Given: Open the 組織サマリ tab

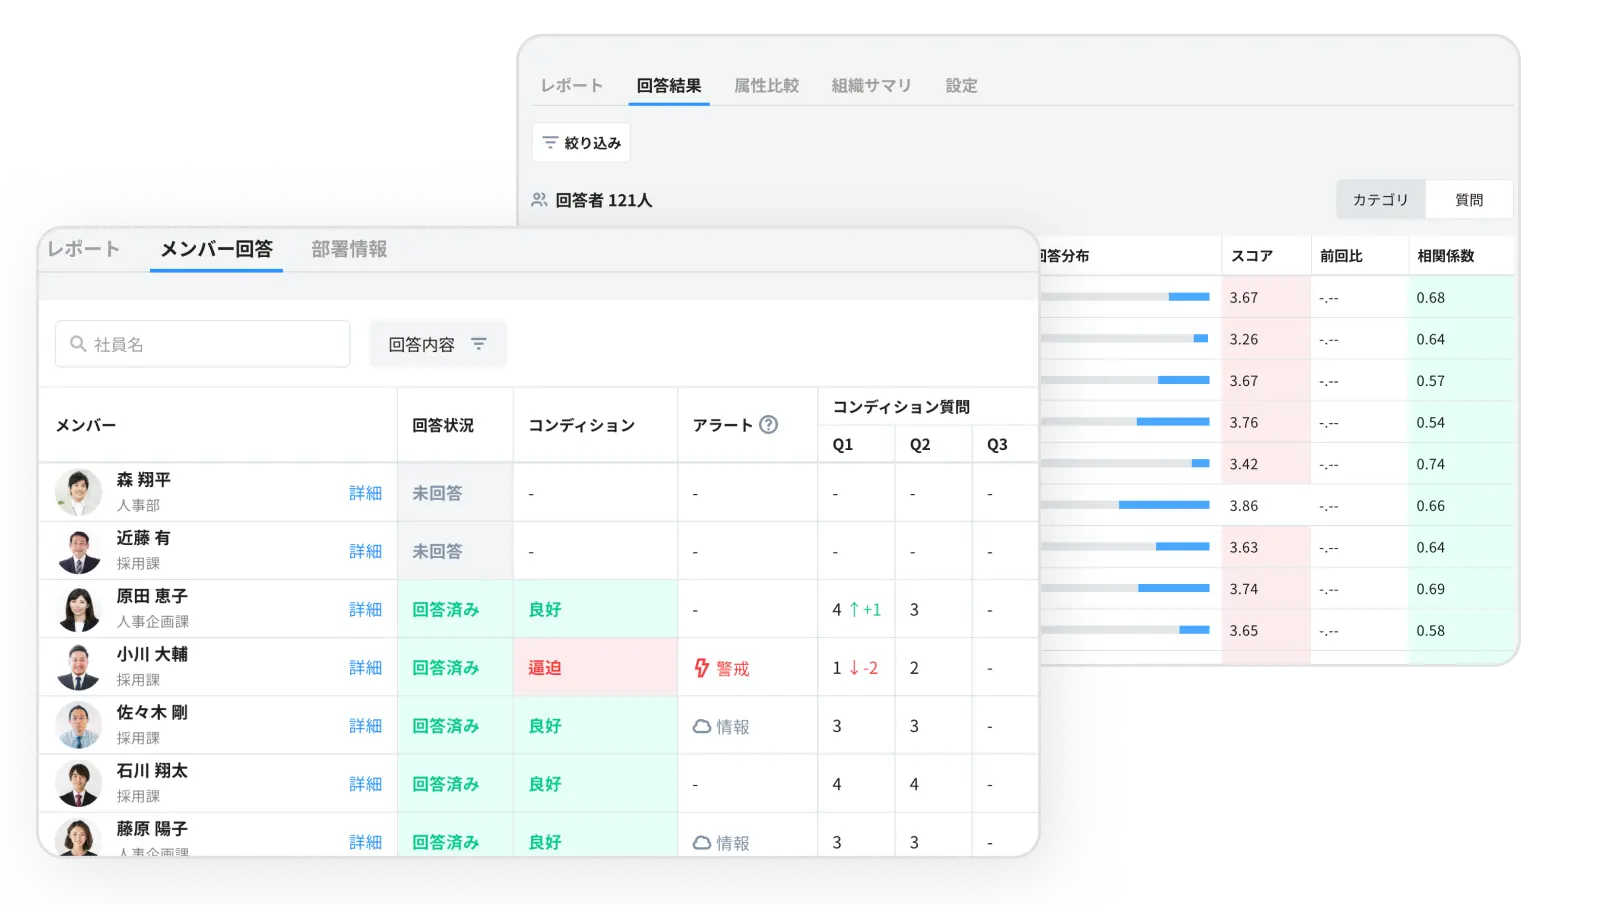Looking at the screenshot, I should [x=871, y=86].
